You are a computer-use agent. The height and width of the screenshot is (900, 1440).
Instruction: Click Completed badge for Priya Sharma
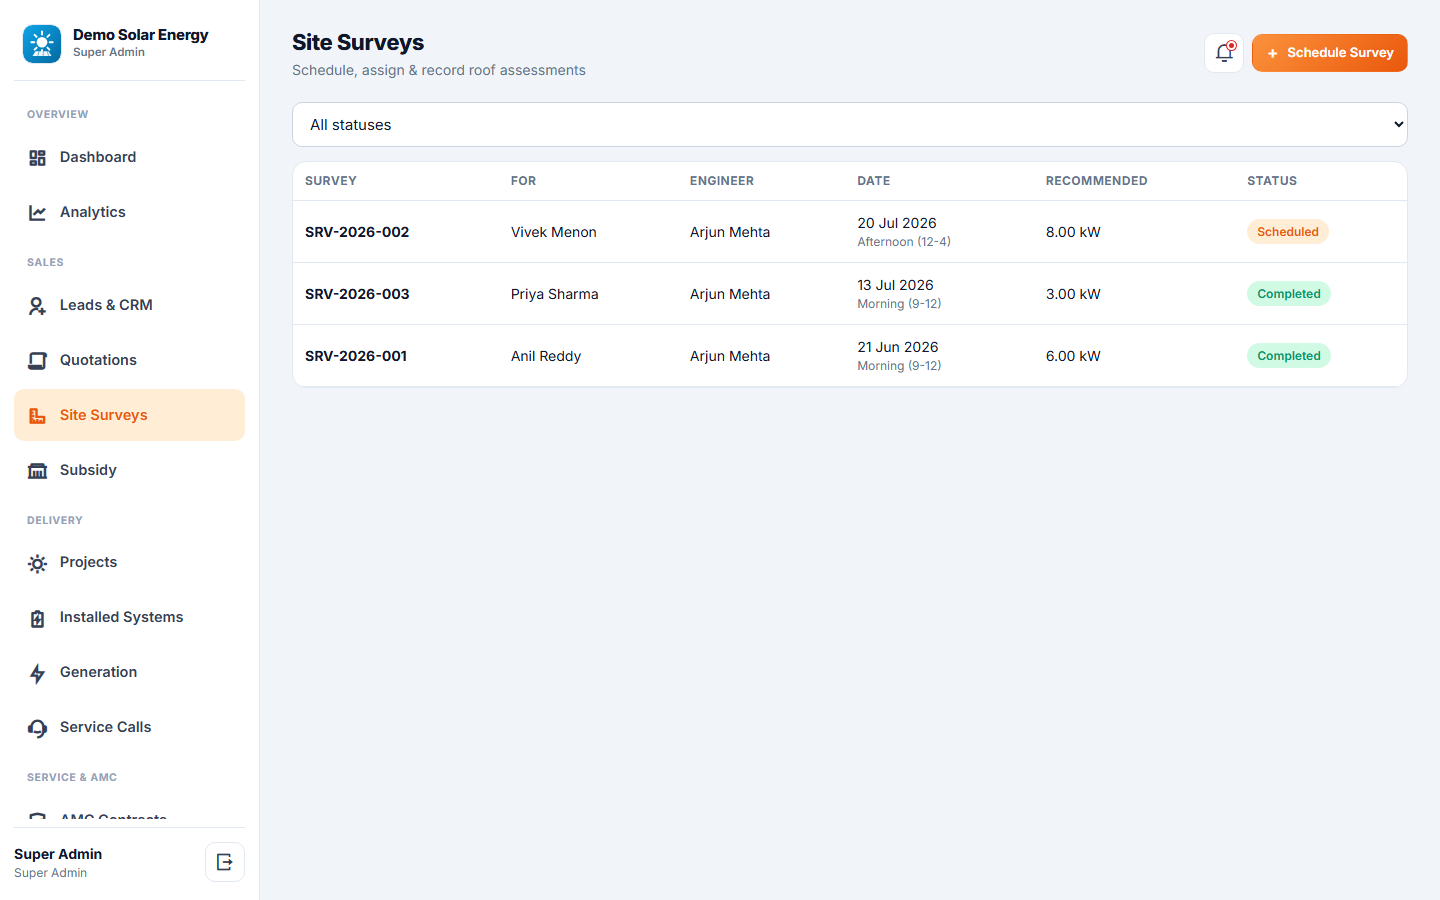point(1289,294)
